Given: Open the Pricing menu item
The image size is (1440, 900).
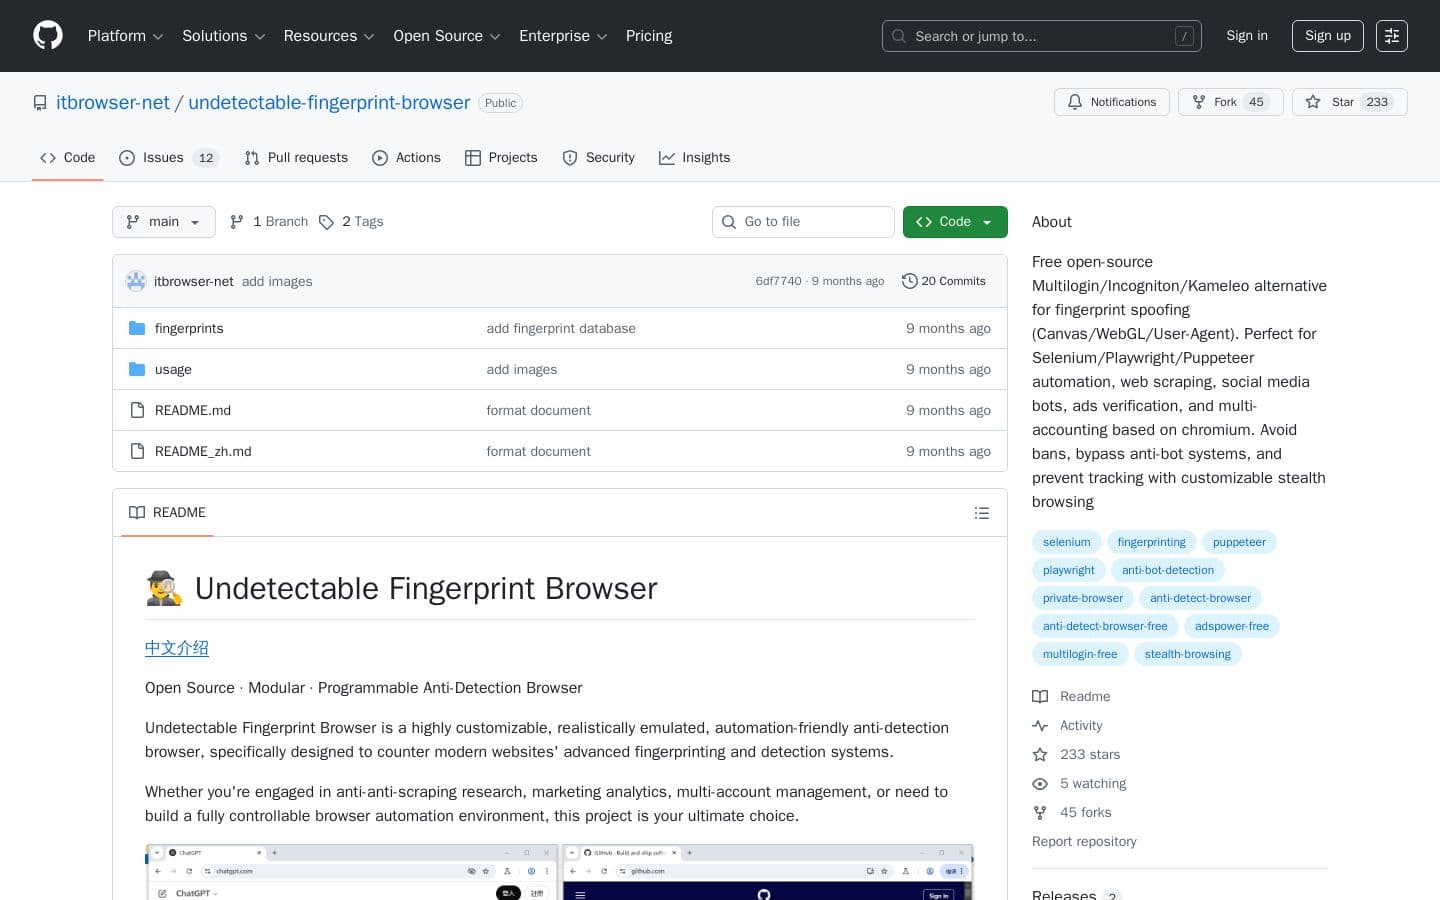Looking at the screenshot, I should [x=648, y=36].
